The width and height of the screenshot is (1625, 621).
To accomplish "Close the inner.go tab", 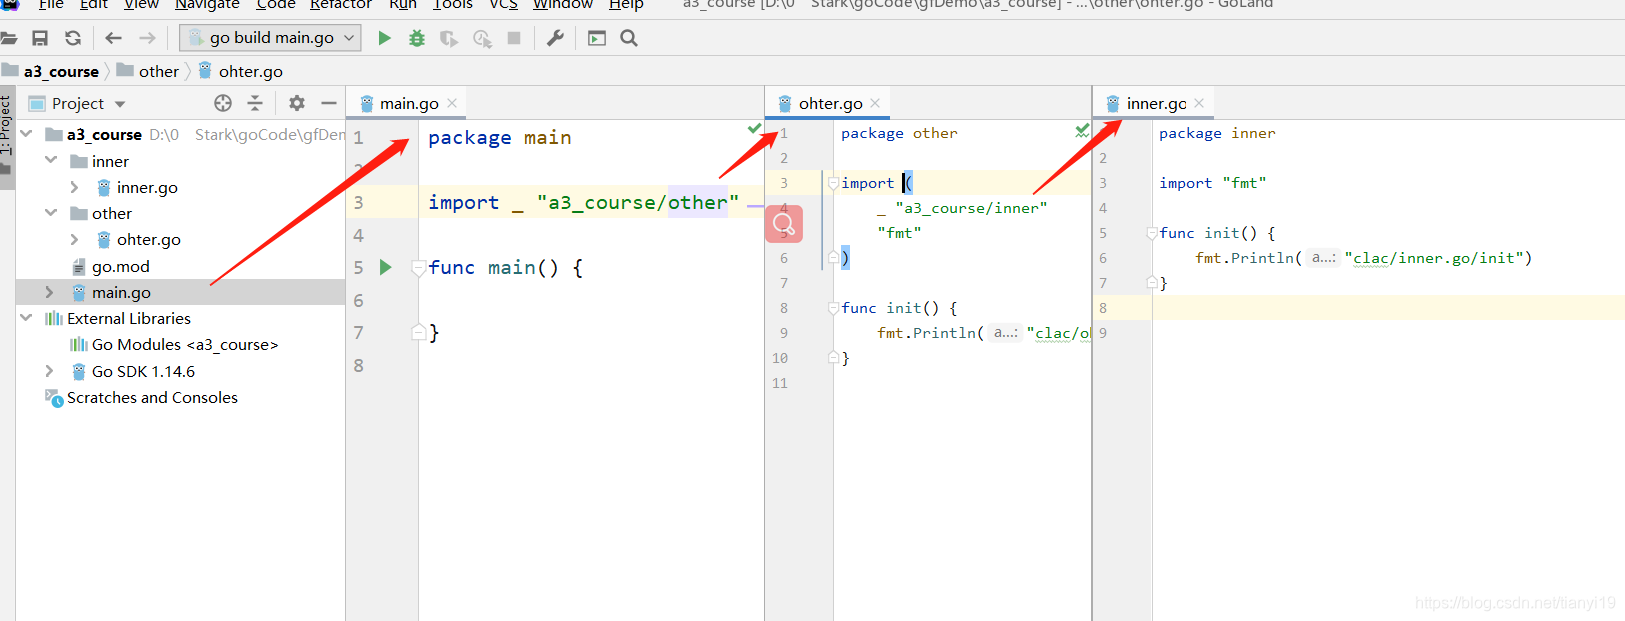I will (1199, 103).
